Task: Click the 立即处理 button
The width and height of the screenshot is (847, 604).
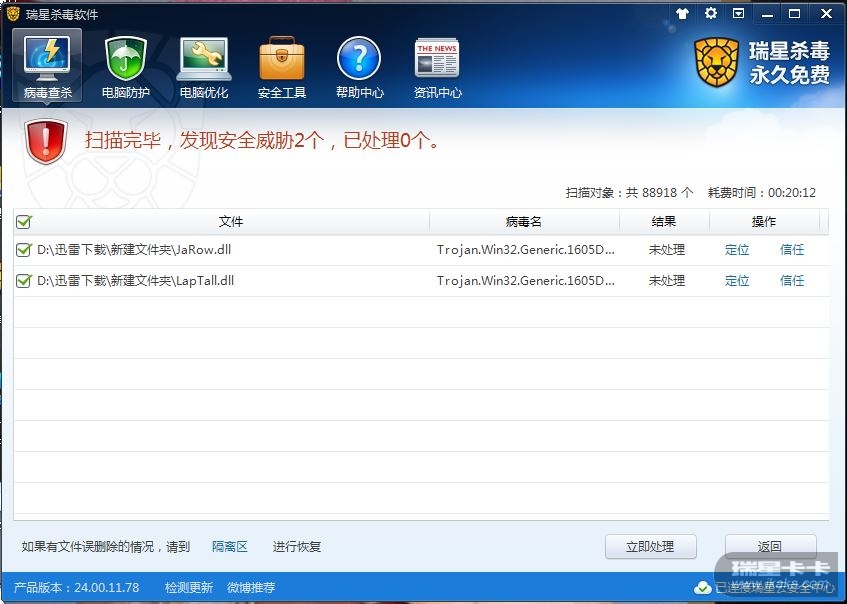Action: 650,547
